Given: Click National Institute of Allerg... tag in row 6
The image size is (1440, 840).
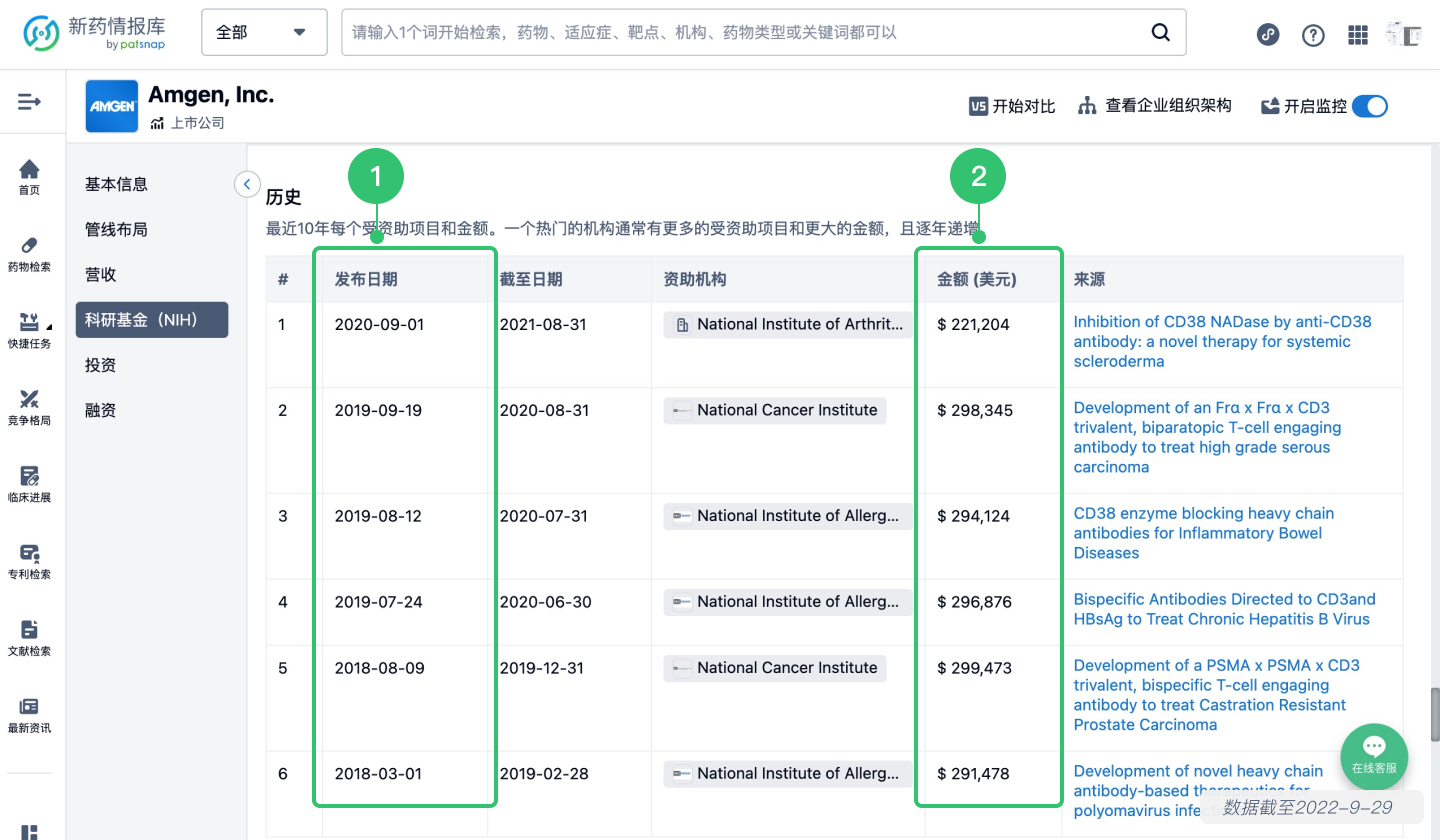Looking at the screenshot, I should tap(788, 774).
